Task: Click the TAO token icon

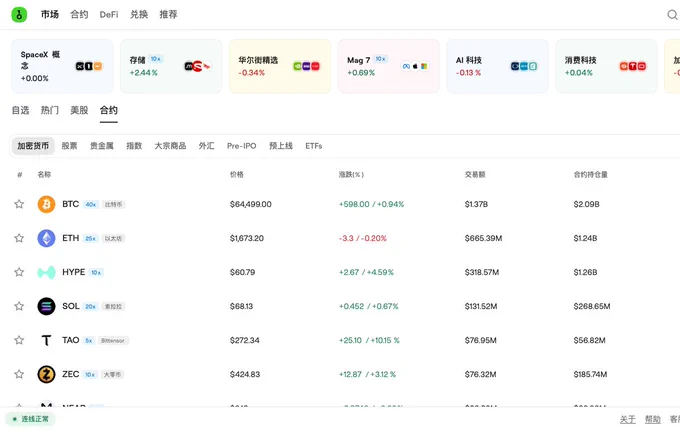Action: point(46,340)
